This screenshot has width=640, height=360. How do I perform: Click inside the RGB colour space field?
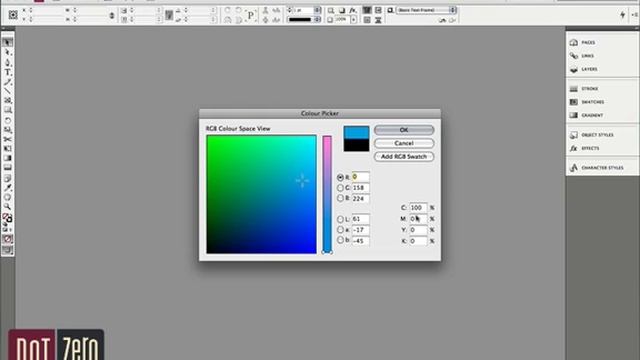tap(261, 194)
